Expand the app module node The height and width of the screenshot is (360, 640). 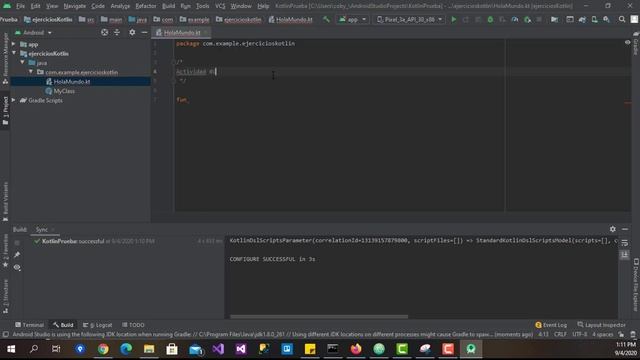[13, 44]
